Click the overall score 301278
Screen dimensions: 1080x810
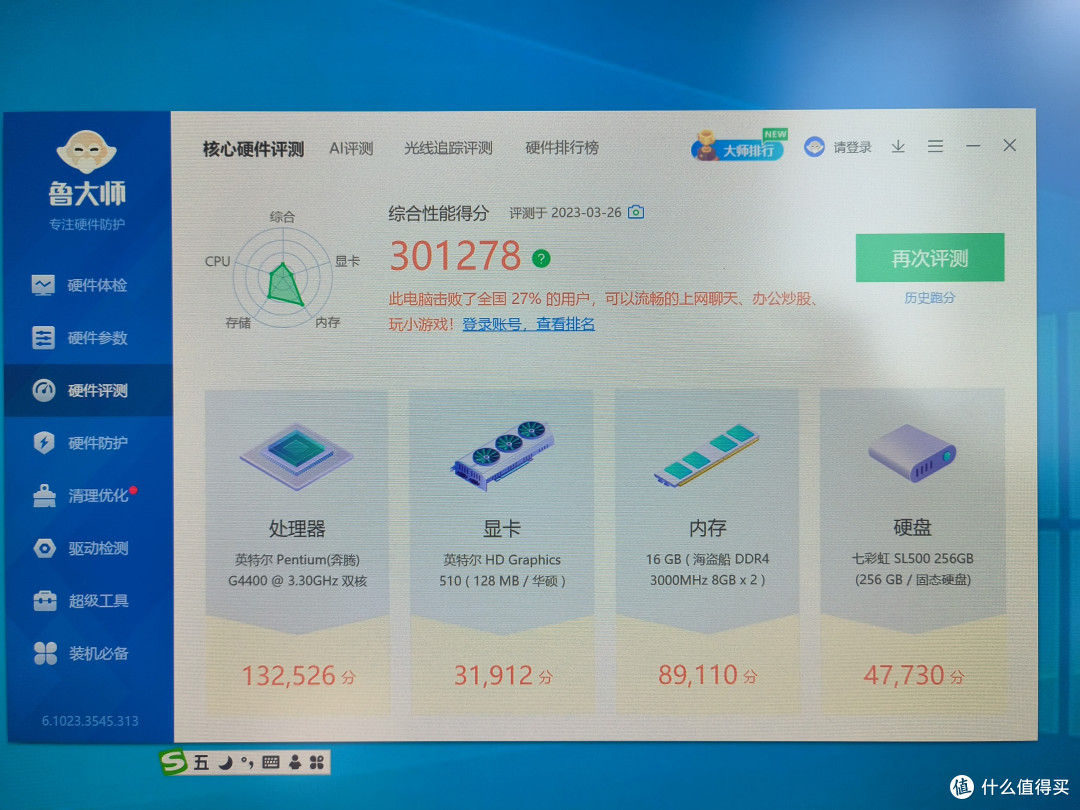[x=455, y=256]
